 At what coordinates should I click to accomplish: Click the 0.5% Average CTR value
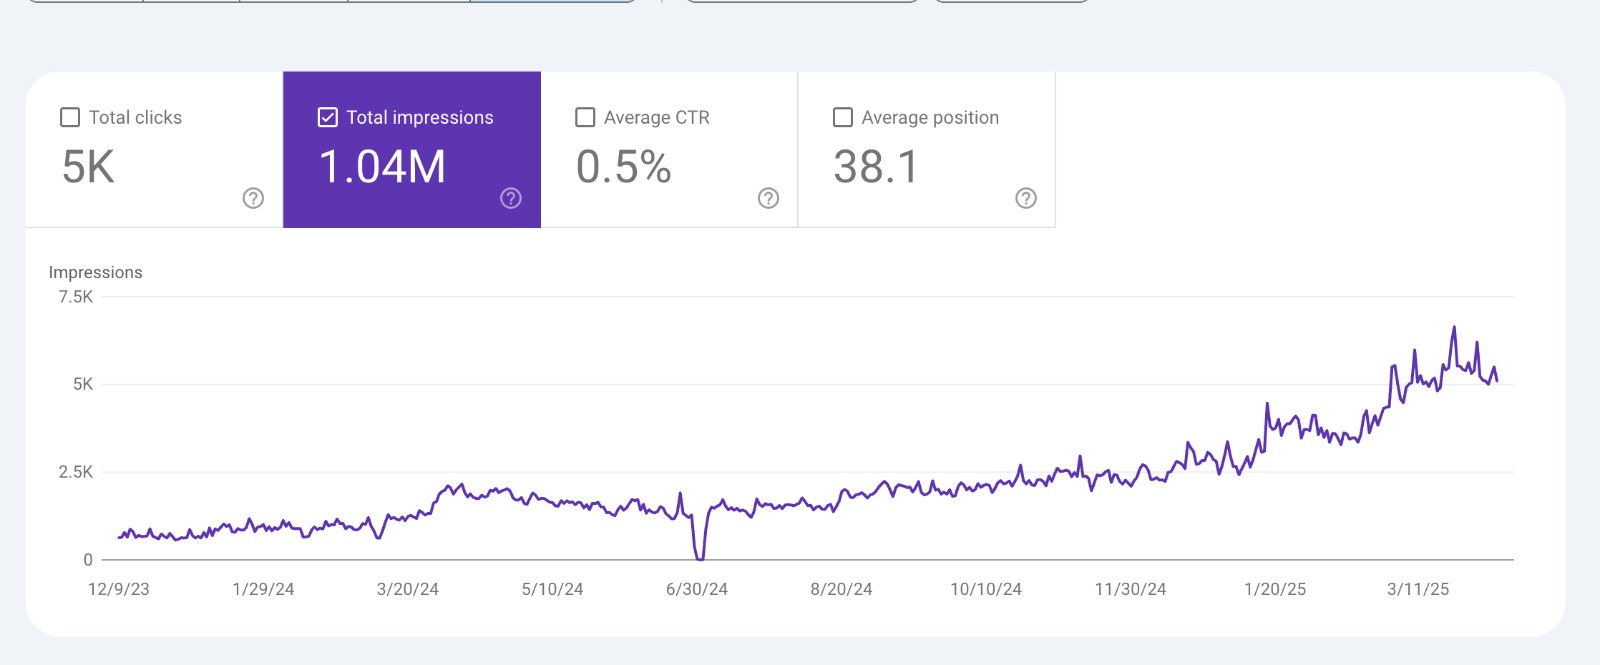pyautogui.click(x=623, y=167)
